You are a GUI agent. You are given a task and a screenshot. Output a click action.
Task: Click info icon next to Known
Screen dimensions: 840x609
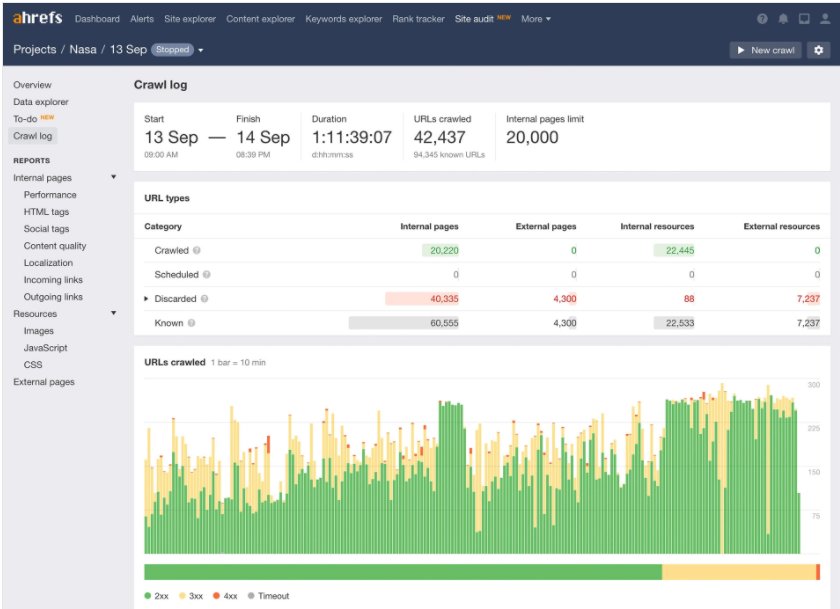pyautogui.click(x=191, y=323)
